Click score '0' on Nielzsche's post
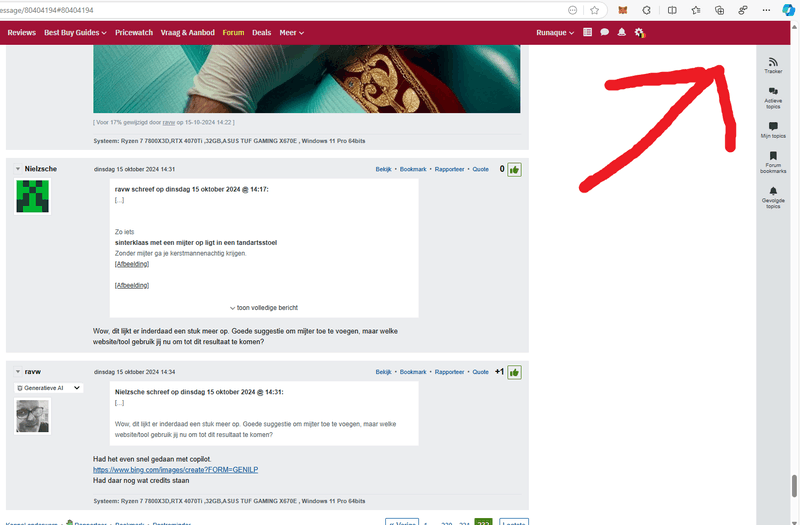800x525 pixels. (502, 169)
